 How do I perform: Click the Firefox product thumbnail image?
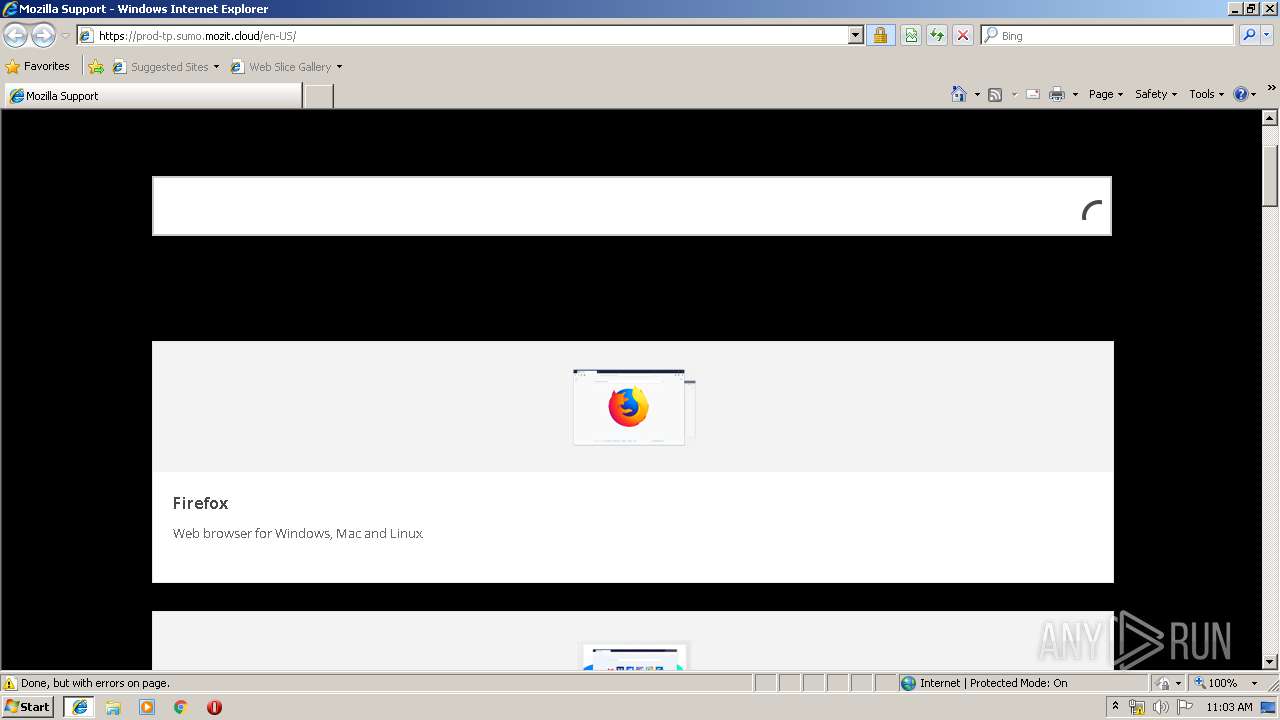point(633,407)
